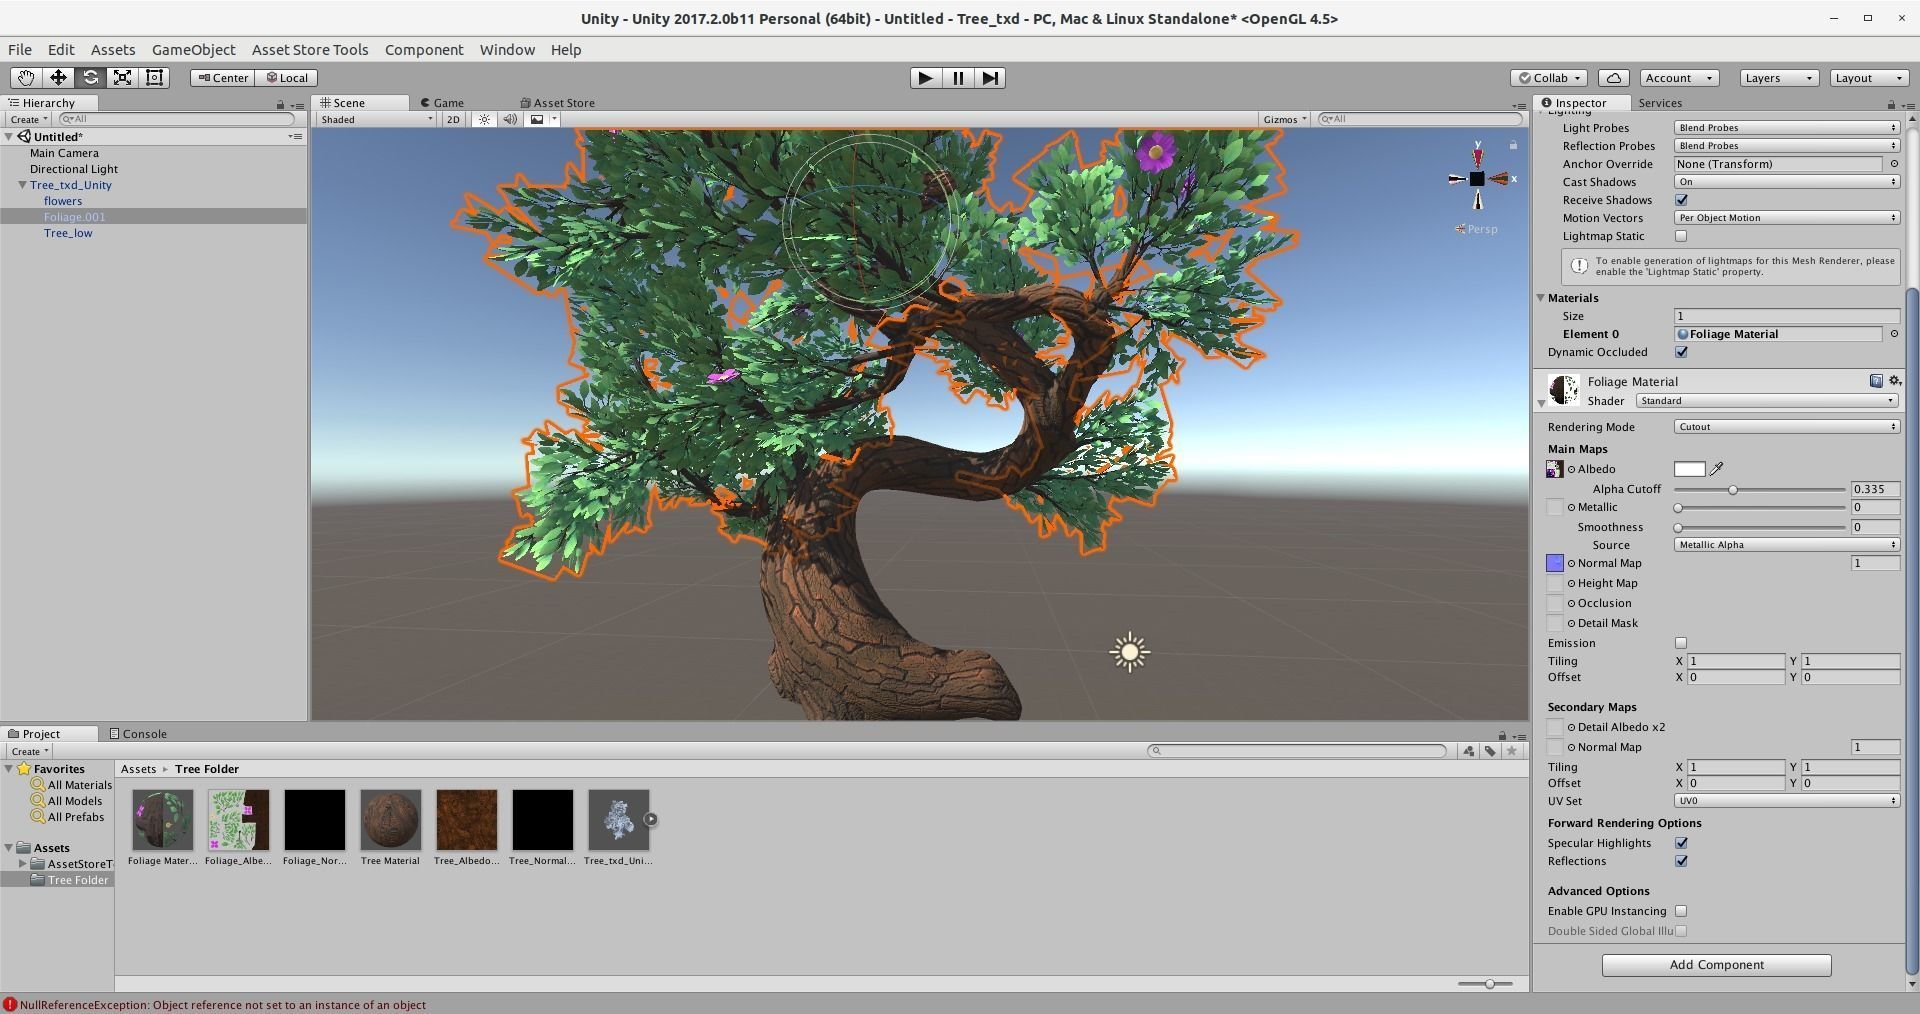The image size is (1920, 1014).
Task: Toggle Center pivot button
Action: pyautogui.click(x=223, y=78)
